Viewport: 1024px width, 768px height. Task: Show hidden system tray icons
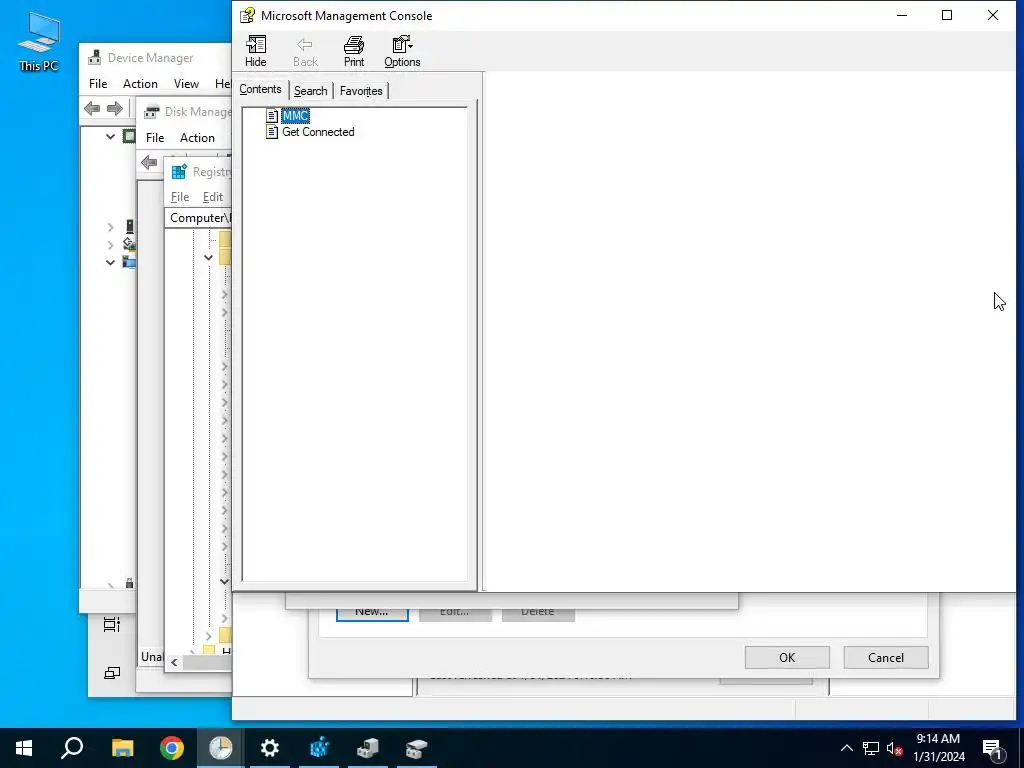point(846,748)
